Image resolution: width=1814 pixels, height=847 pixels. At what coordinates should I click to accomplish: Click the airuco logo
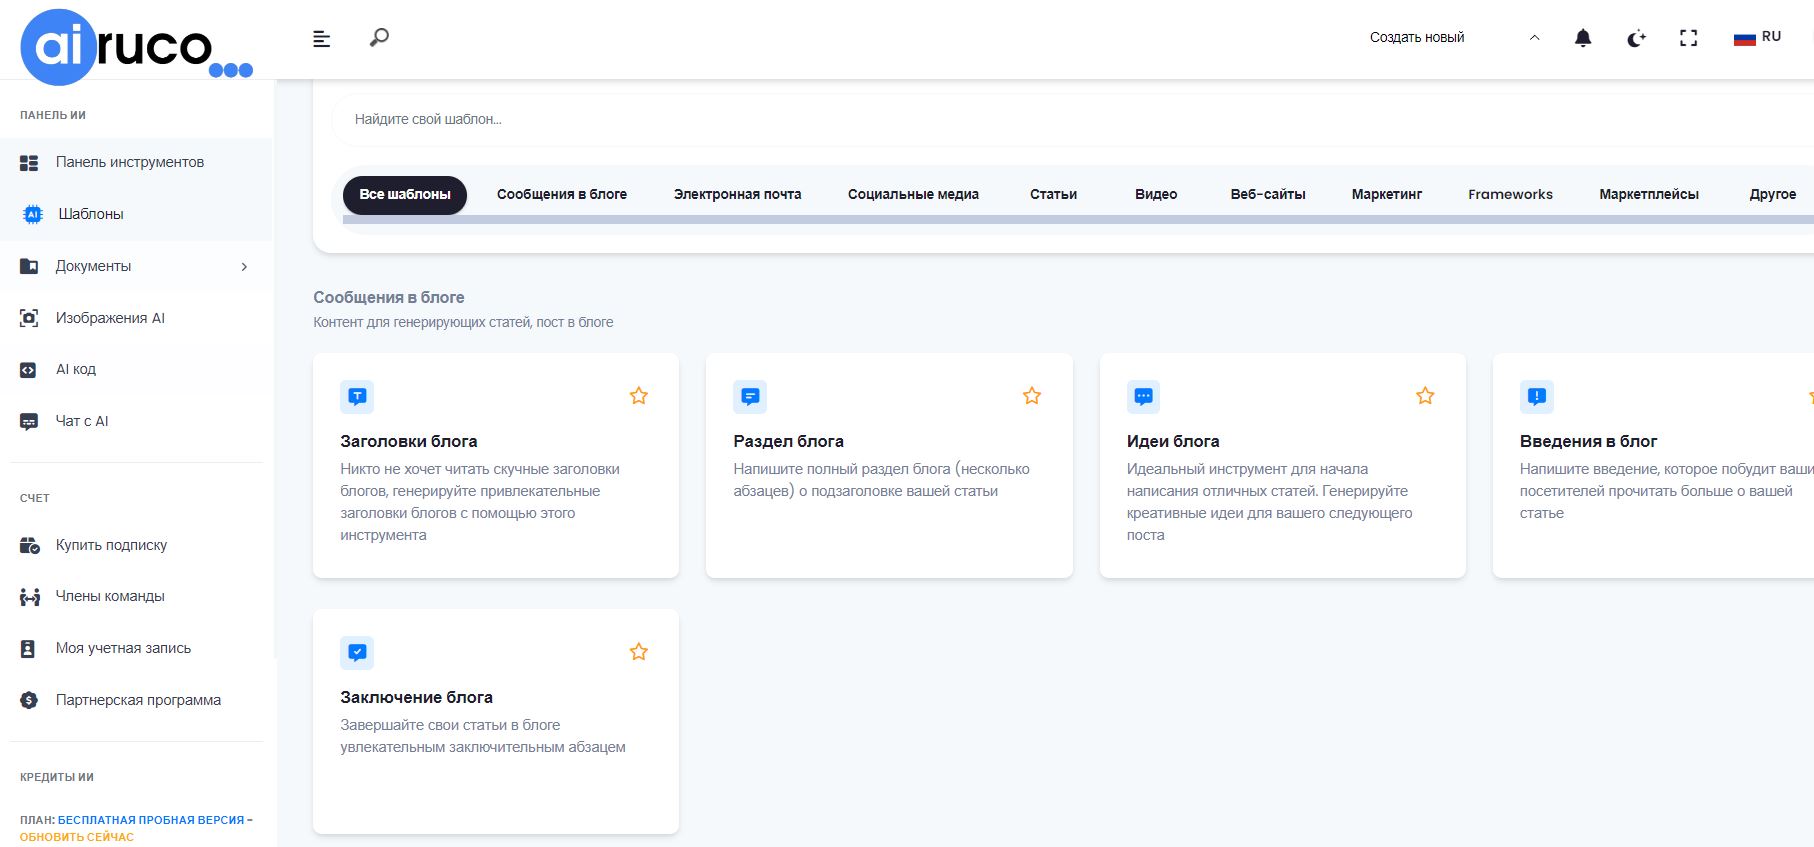[136, 46]
